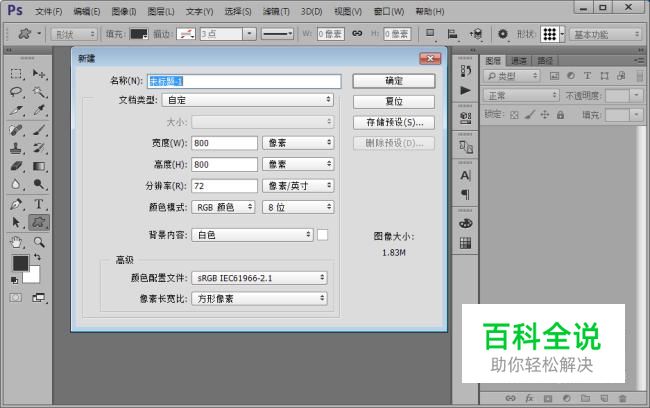Toggle lock all padlock icon
This screenshot has width=650, height=408.
[x=560, y=115]
